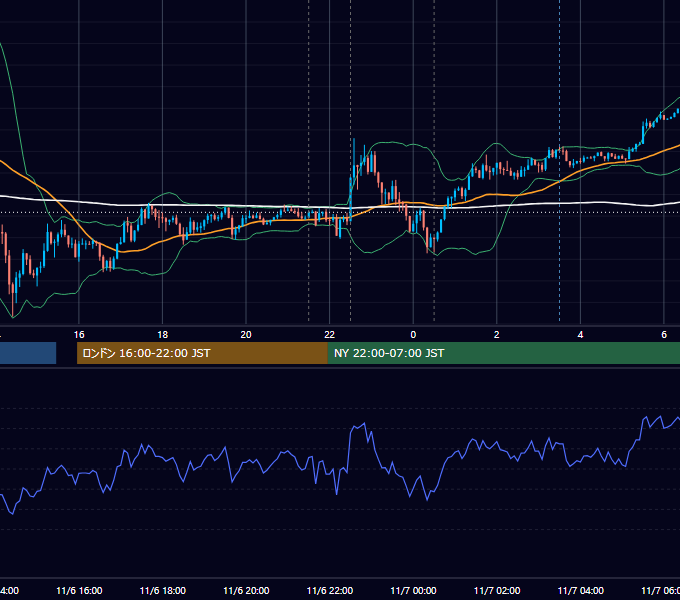Screen dimensions: 680x600
Task: Click the 11/7 02:00 date label
Action: coord(497,591)
